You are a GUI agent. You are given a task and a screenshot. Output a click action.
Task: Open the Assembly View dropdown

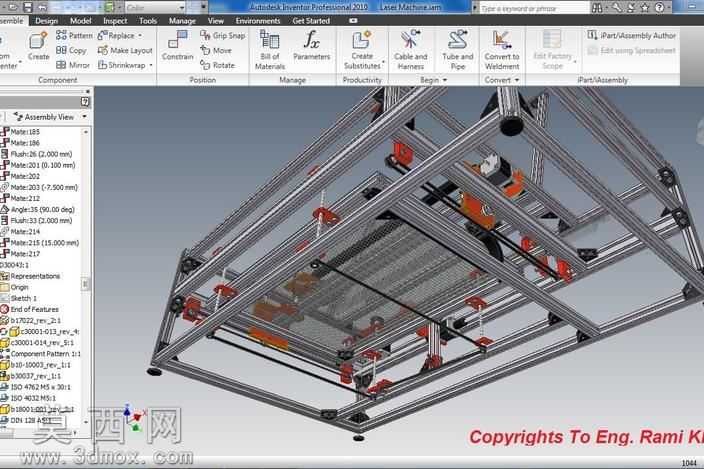(x=84, y=117)
